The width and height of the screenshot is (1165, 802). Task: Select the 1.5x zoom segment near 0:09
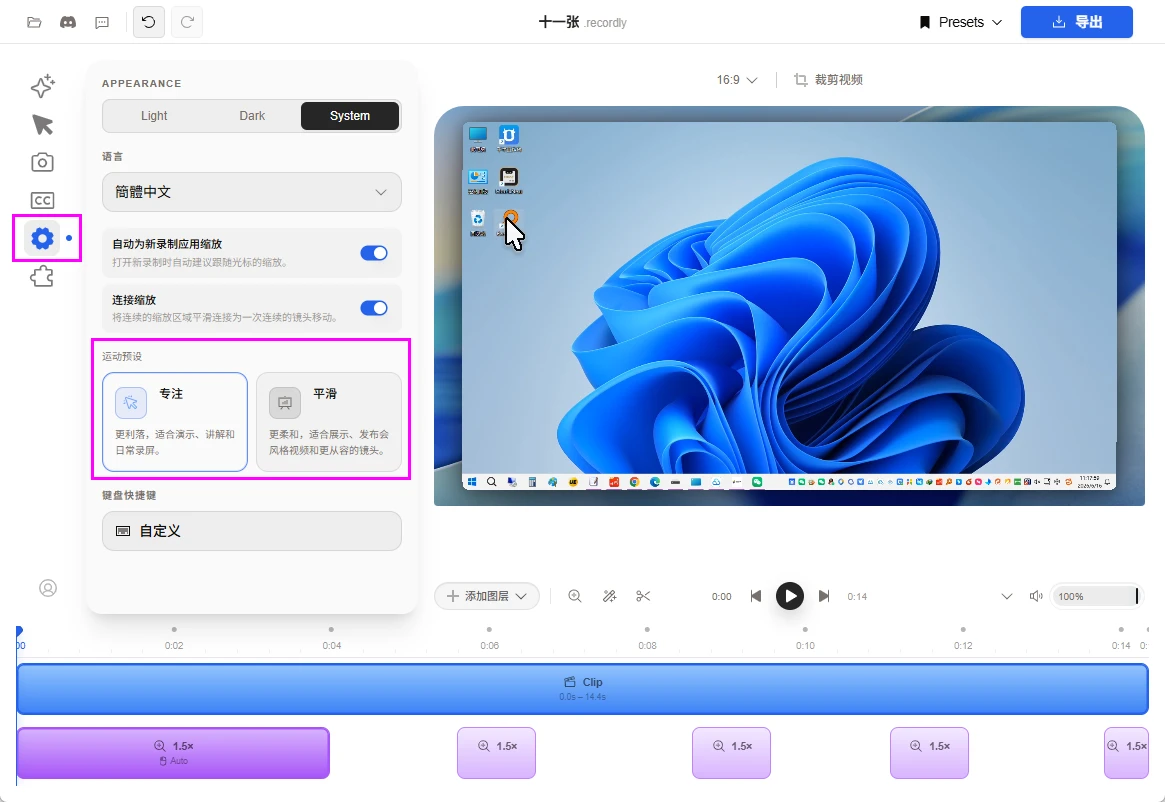(x=731, y=753)
